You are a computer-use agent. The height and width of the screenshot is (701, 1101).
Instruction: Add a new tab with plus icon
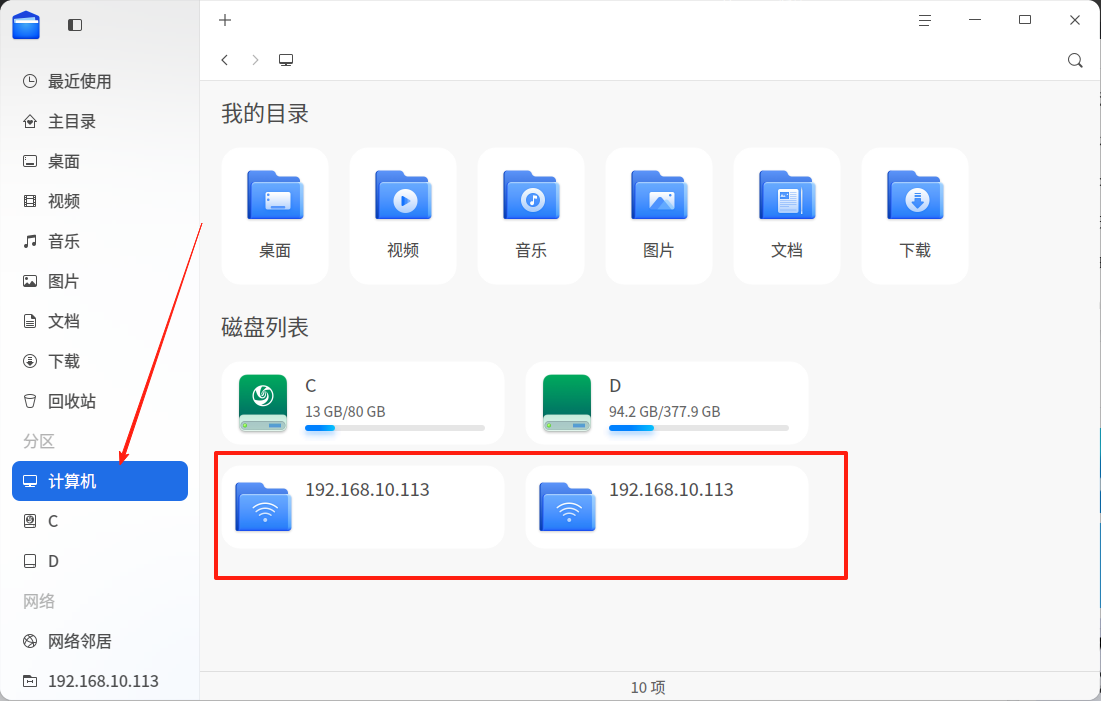[225, 20]
